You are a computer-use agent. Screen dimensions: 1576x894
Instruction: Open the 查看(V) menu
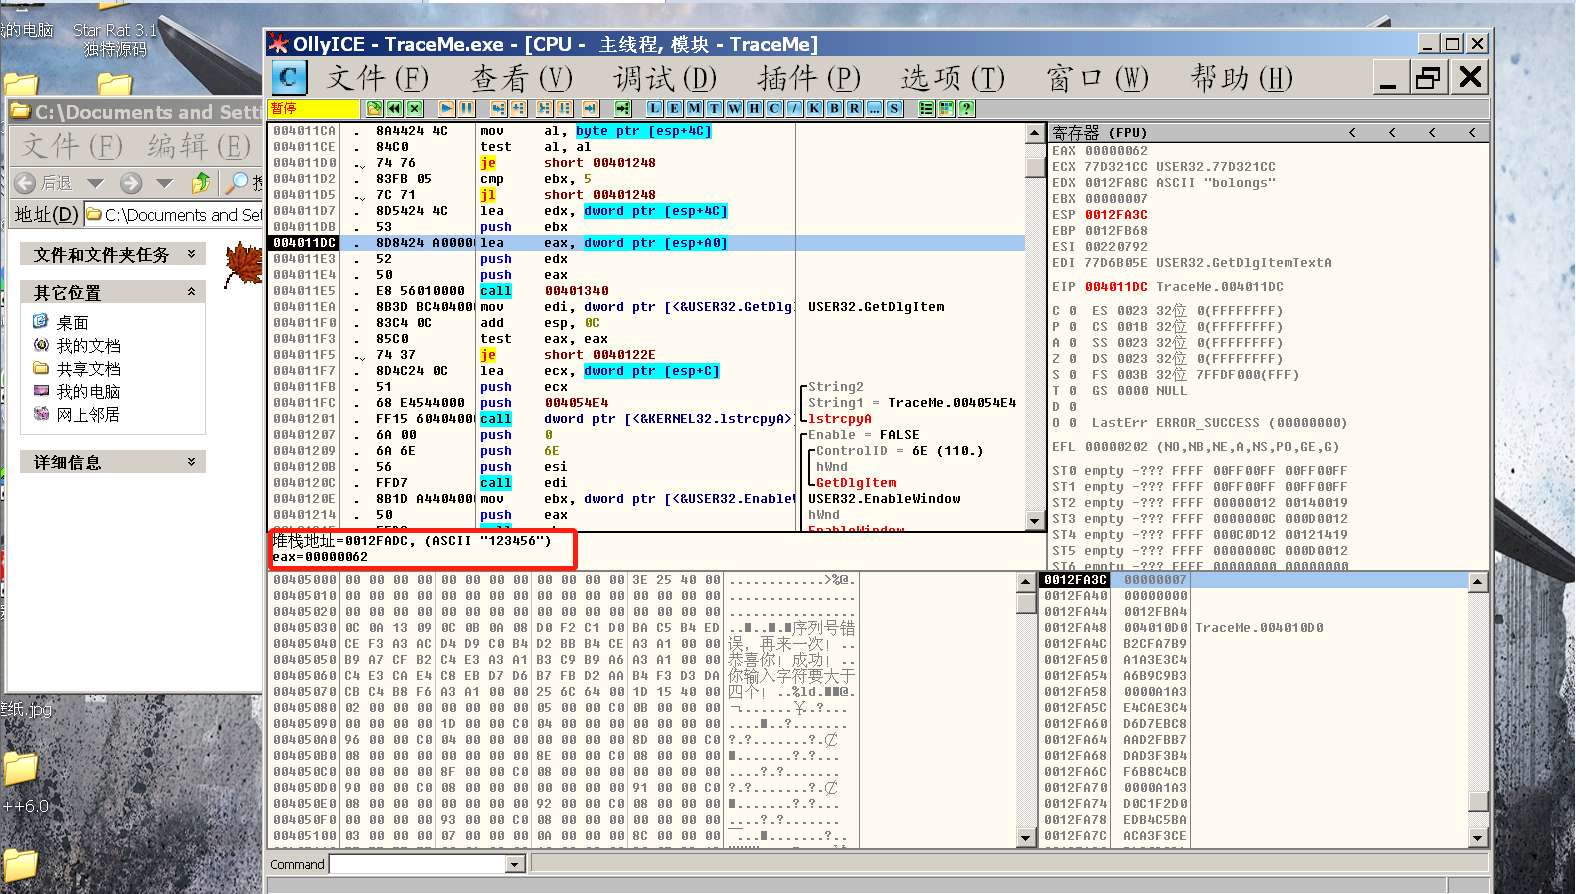pos(522,77)
